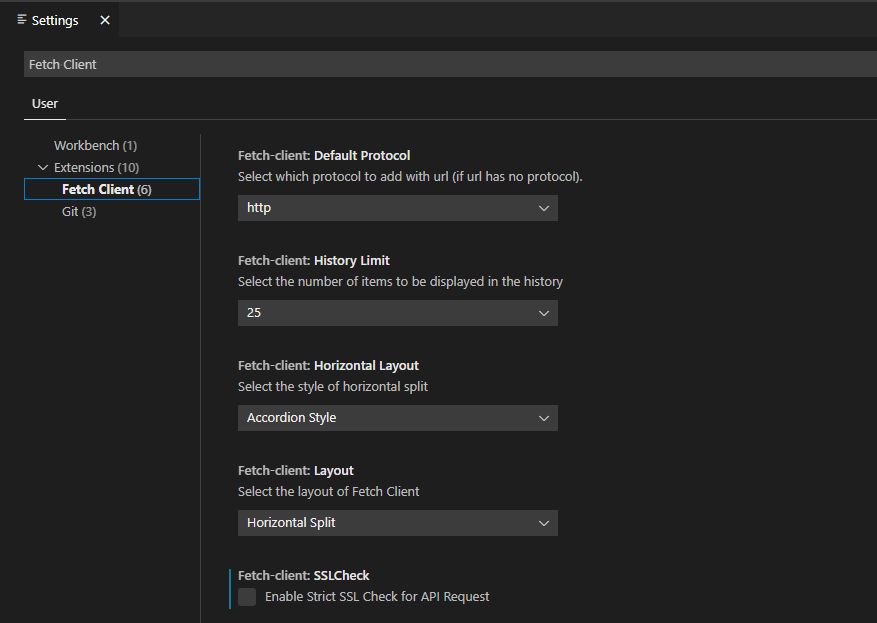Open the Default Protocol http dropdown
877x623 pixels.
click(x=398, y=208)
